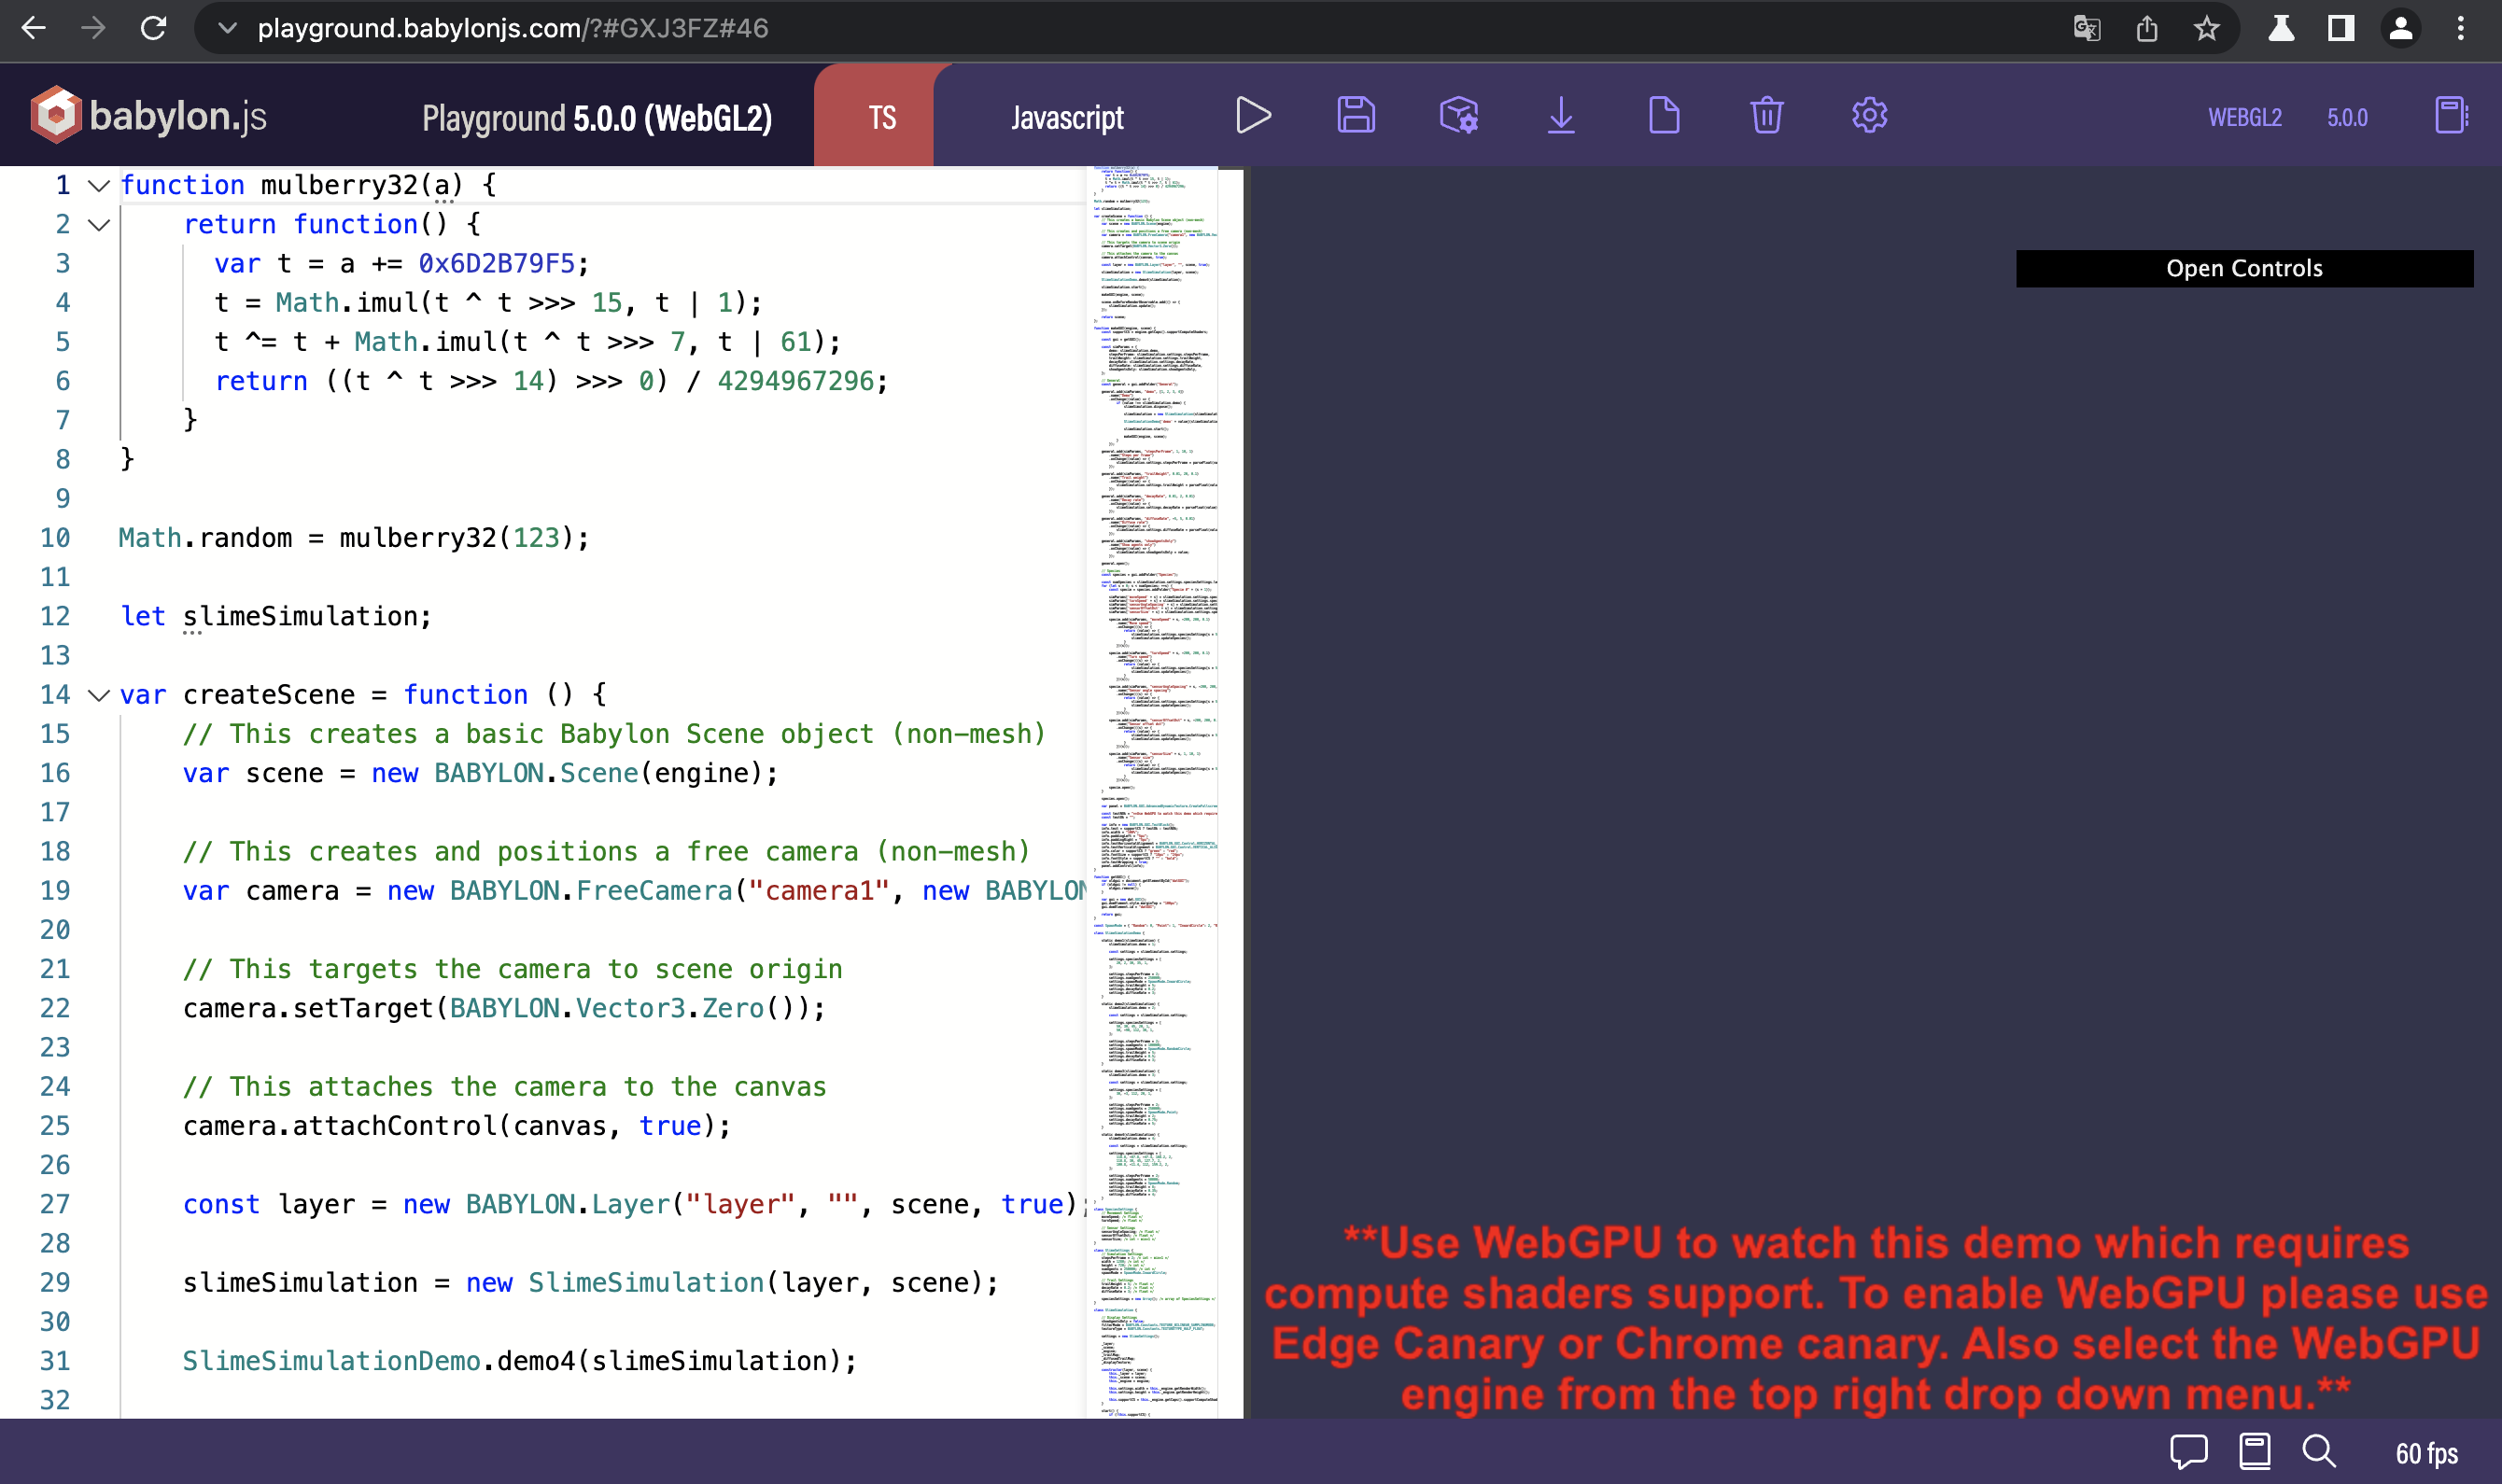
Task: Click the Save floppy disk icon
Action: pos(1356,116)
